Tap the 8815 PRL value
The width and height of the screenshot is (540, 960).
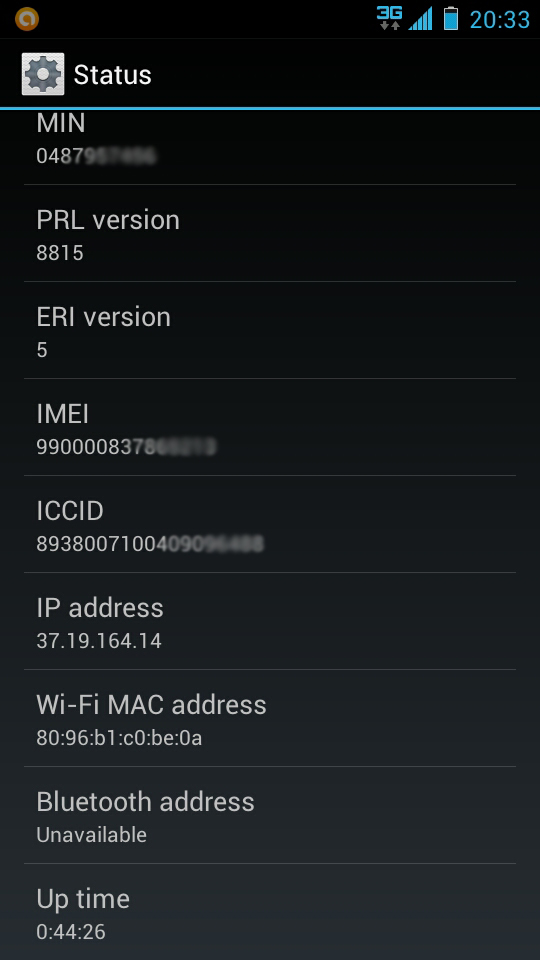pos(60,253)
